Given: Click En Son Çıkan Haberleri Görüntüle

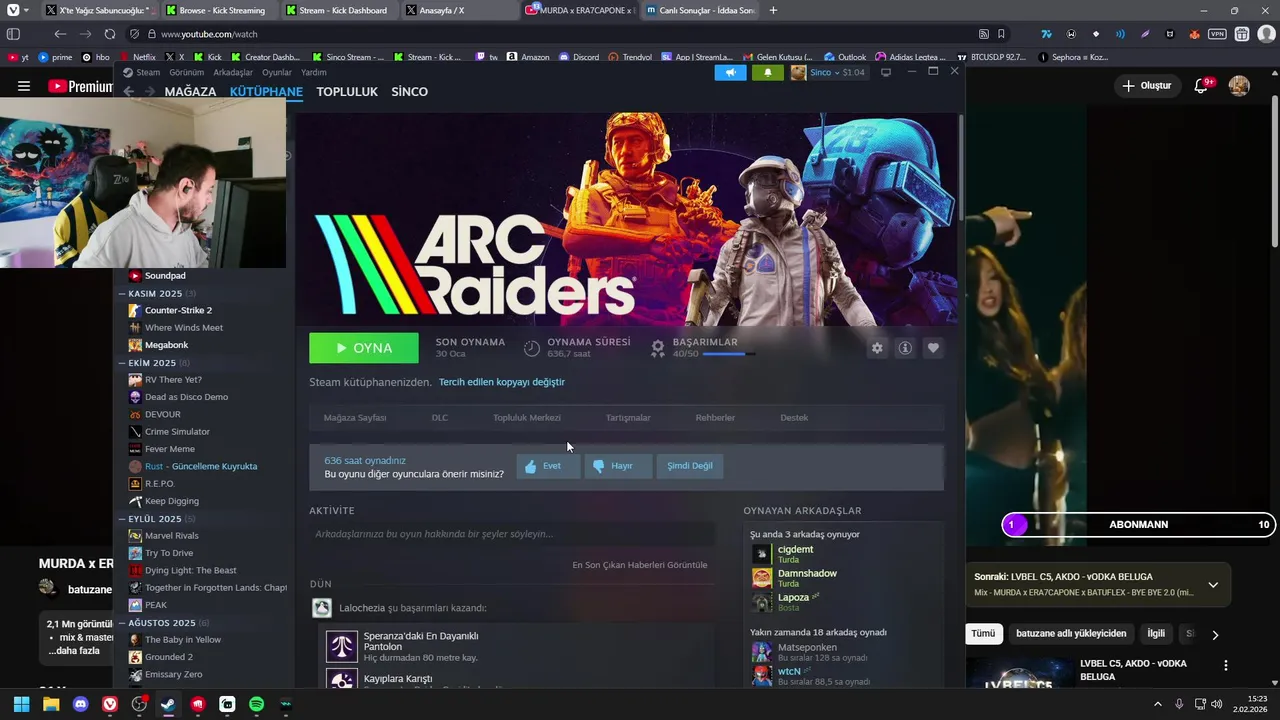Looking at the screenshot, I should tap(640, 565).
